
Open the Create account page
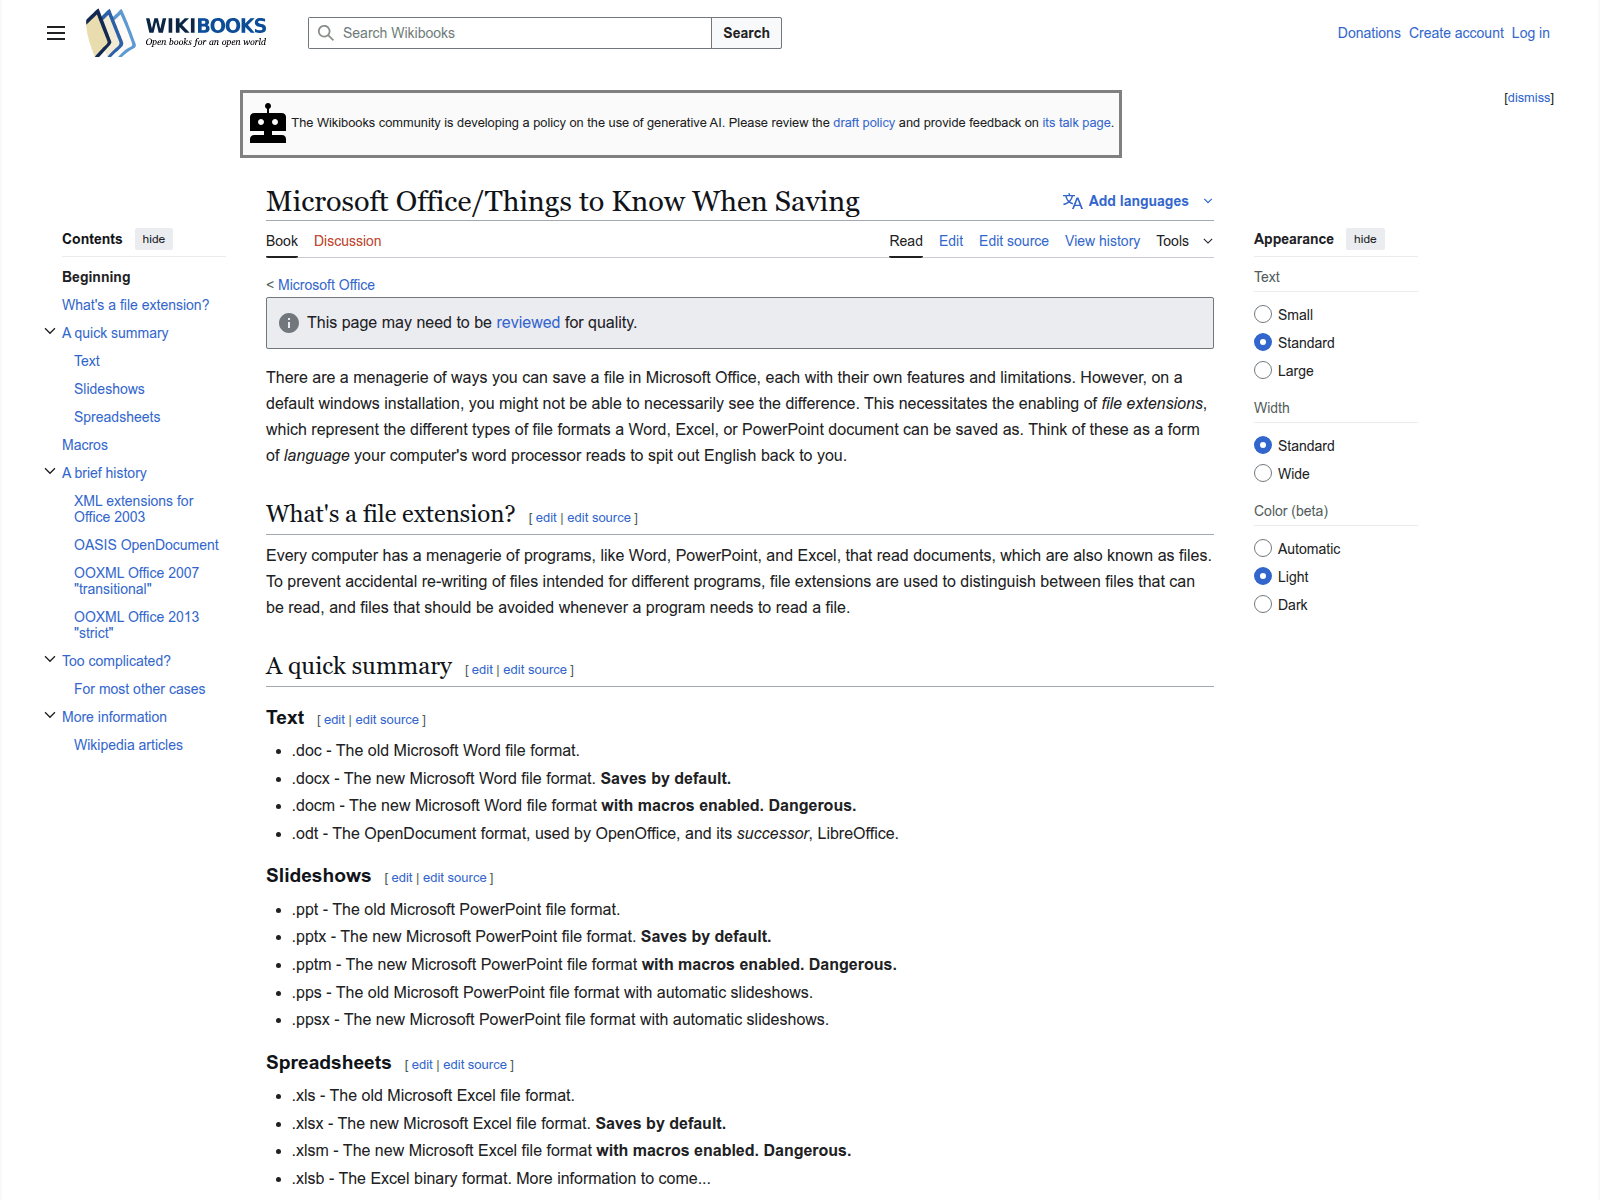[x=1456, y=33]
